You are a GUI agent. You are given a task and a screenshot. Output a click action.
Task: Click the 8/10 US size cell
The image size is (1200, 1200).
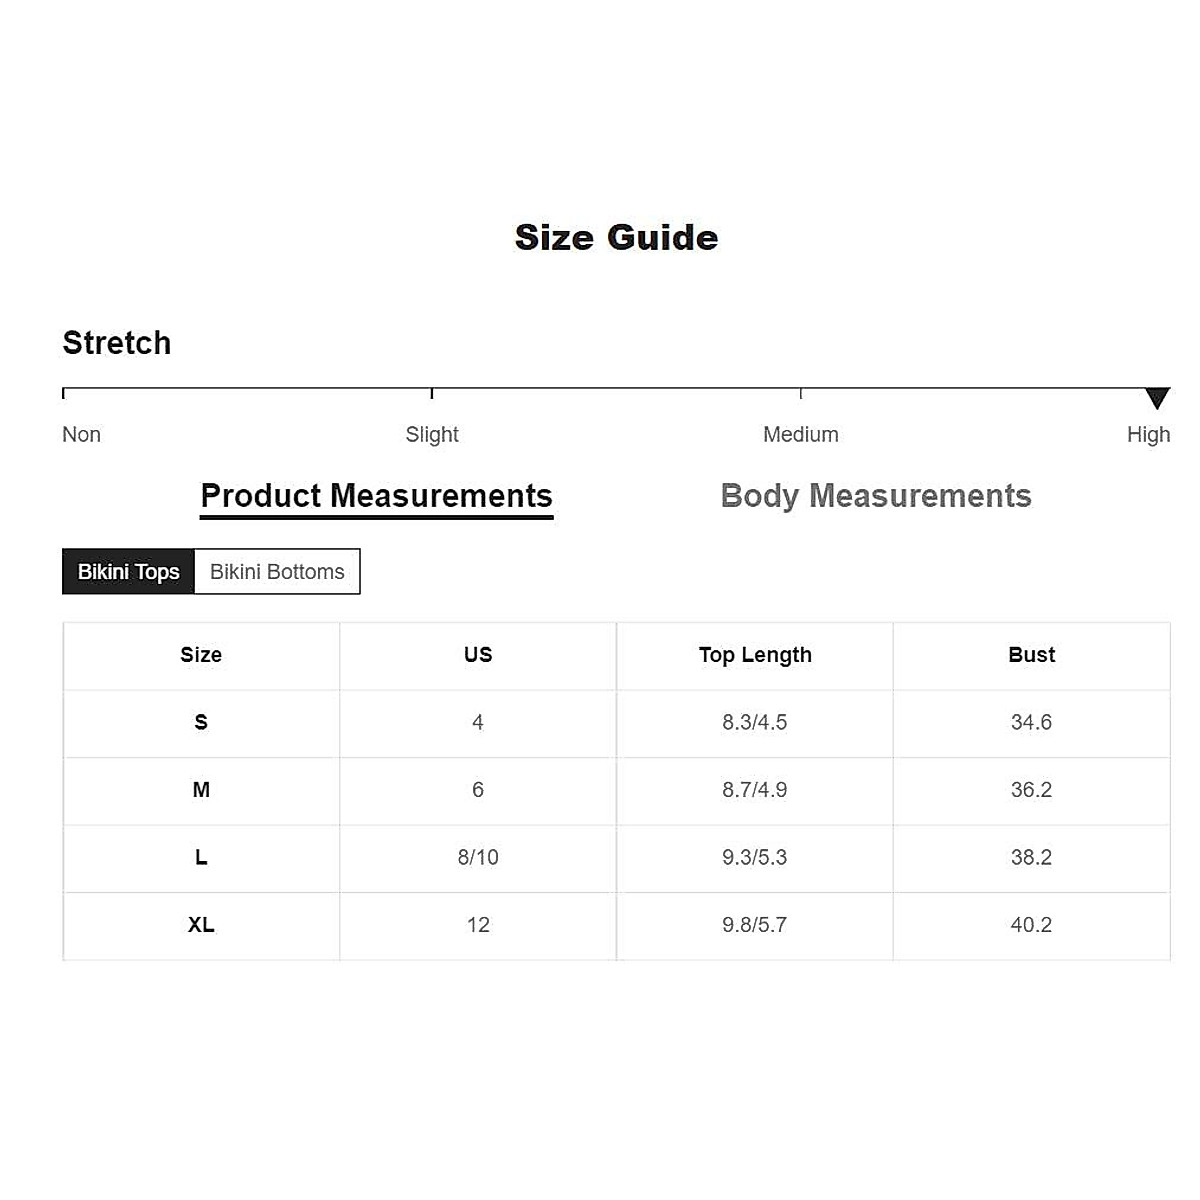pyautogui.click(x=478, y=857)
